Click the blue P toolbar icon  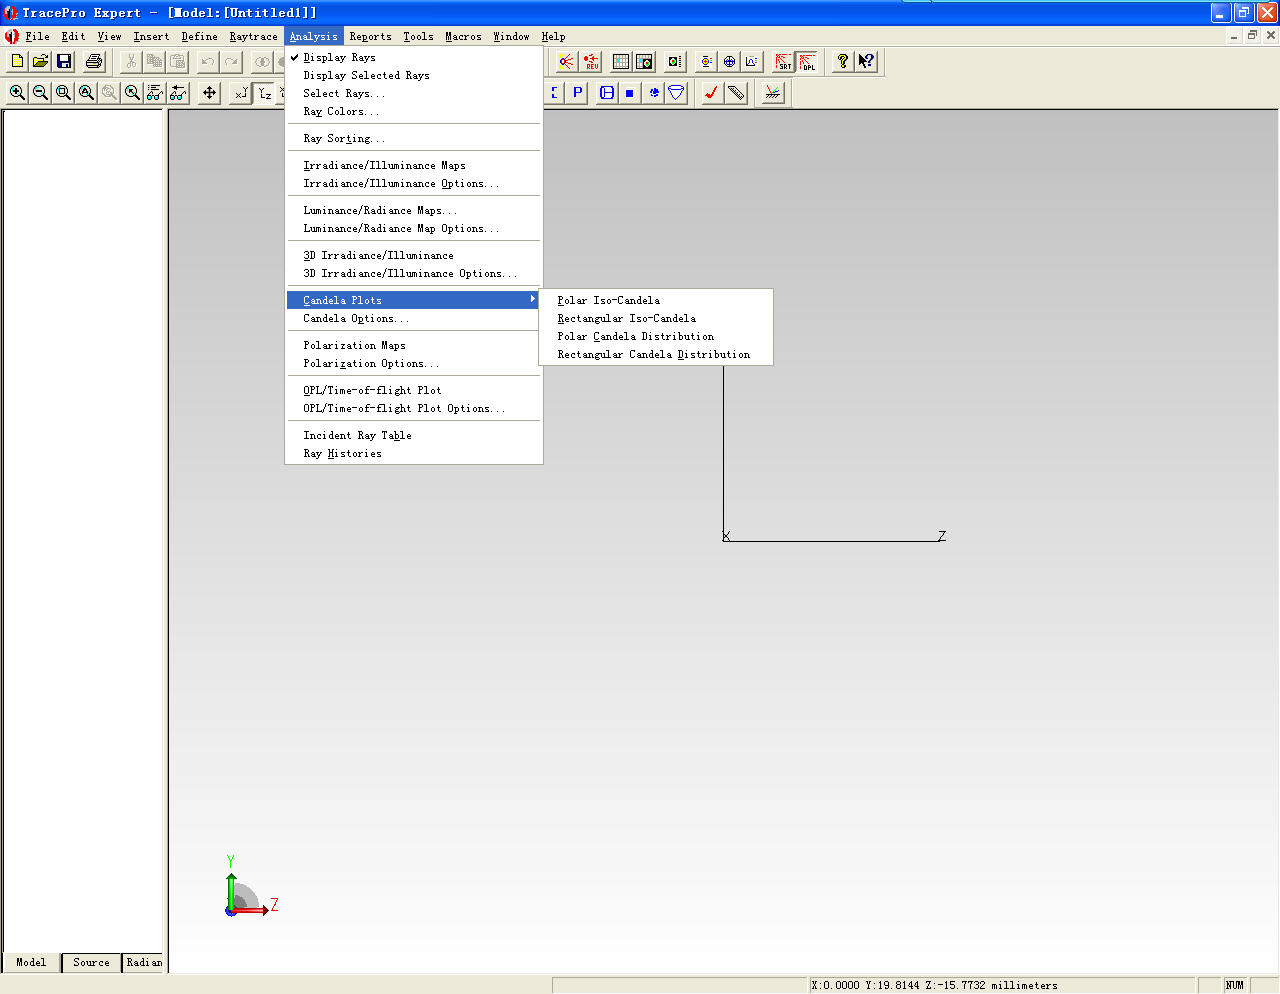tap(577, 93)
